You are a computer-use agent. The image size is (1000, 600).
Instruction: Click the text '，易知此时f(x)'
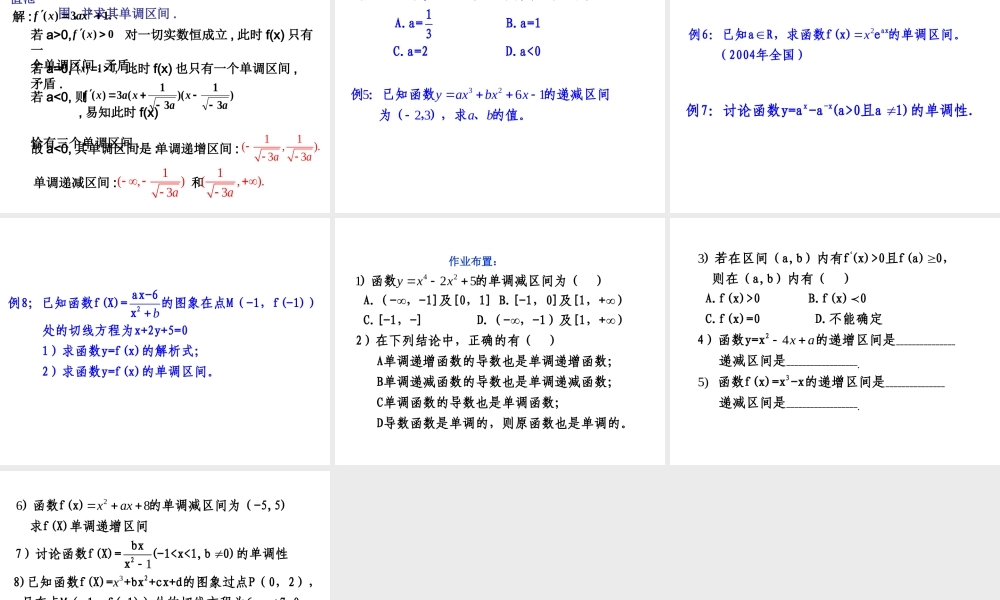click(x=118, y=113)
